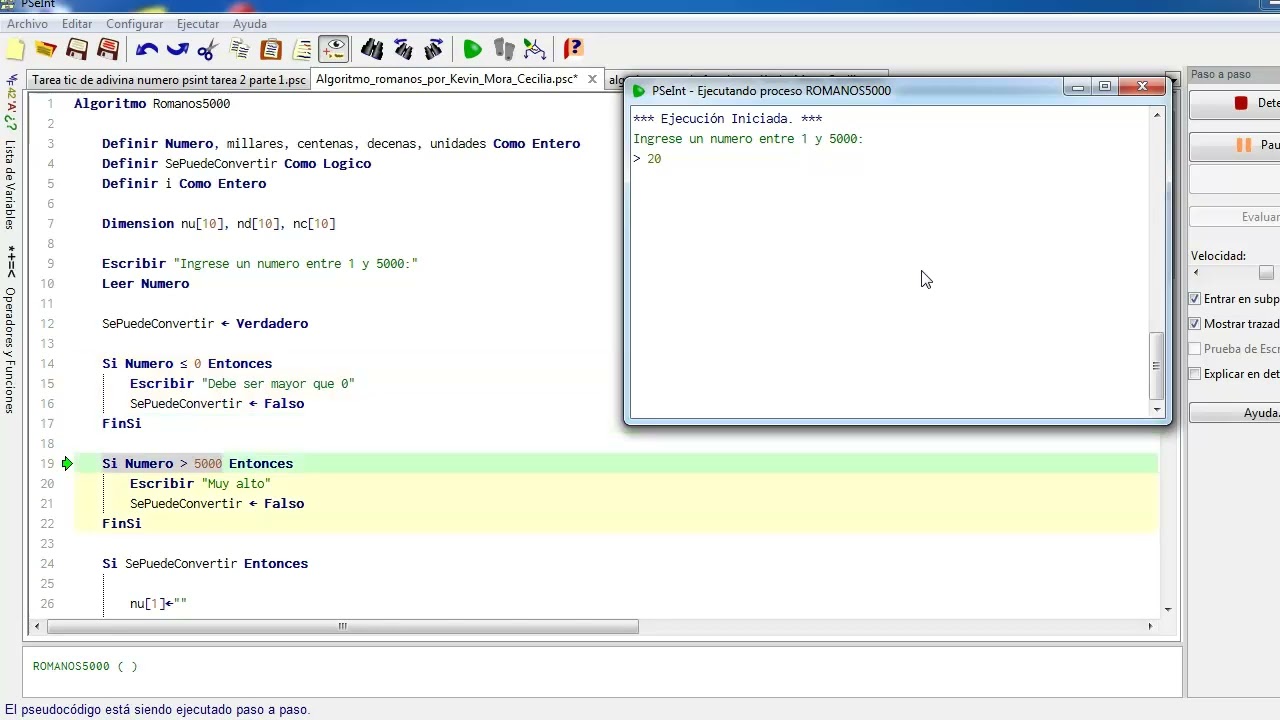The width and height of the screenshot is (1280, 720).
Task: Click the Velocidad slider left arrow
Action: coord(1197,273)
